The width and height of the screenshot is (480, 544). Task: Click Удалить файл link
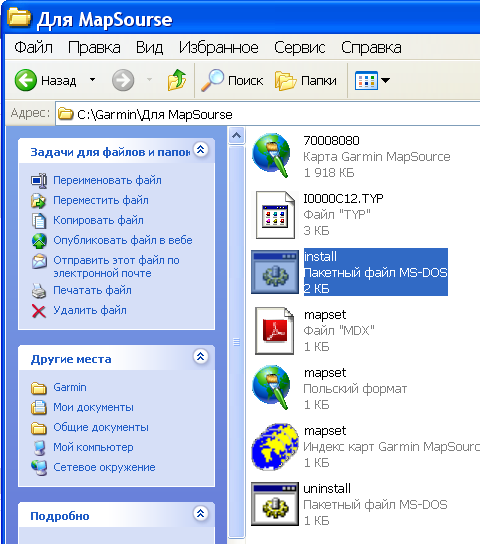point(90,310)
